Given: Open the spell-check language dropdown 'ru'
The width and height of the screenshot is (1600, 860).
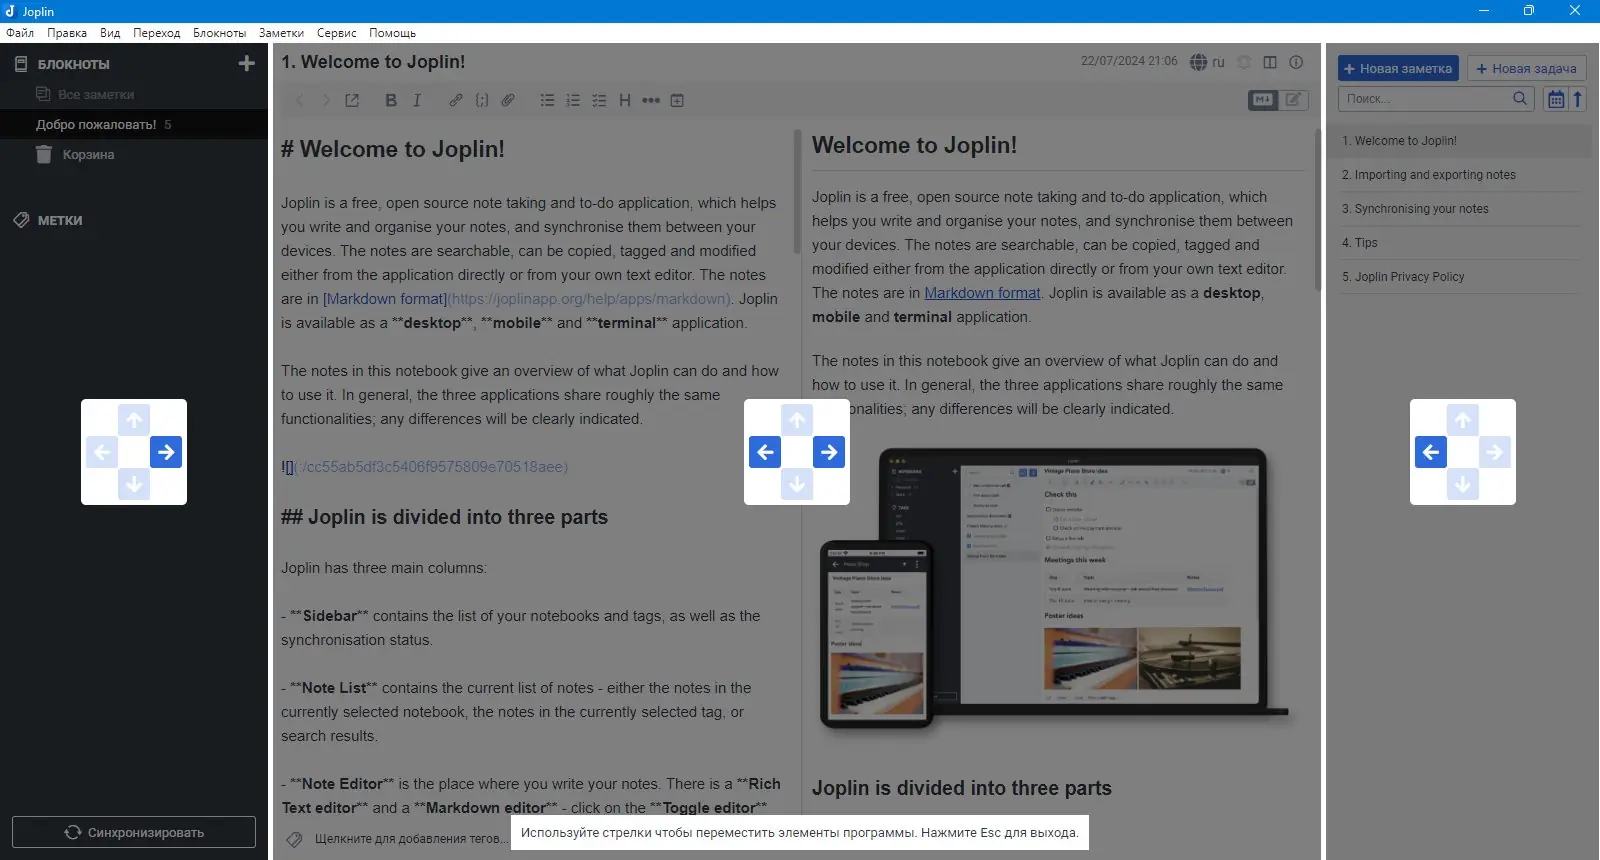Looking at the screenshot, I should 1207,62.
